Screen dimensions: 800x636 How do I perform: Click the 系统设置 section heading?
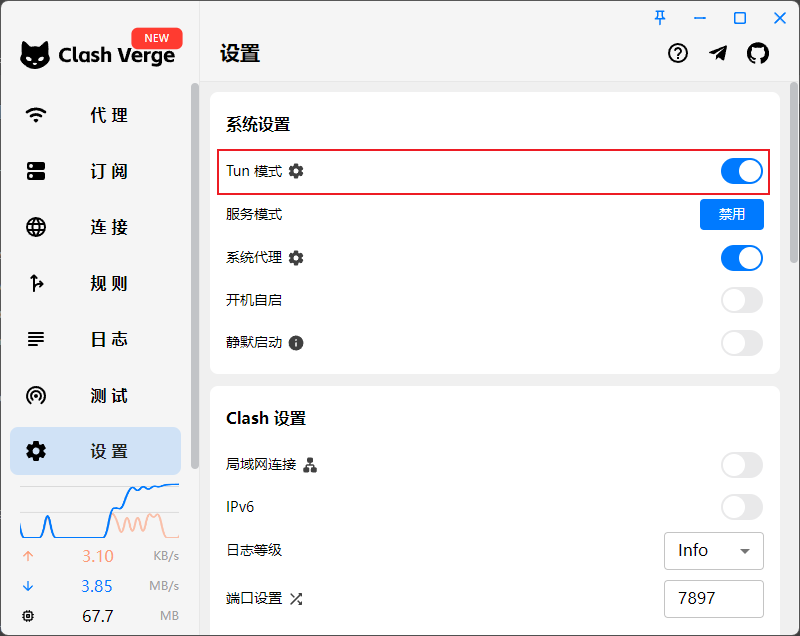click(258, 124)
